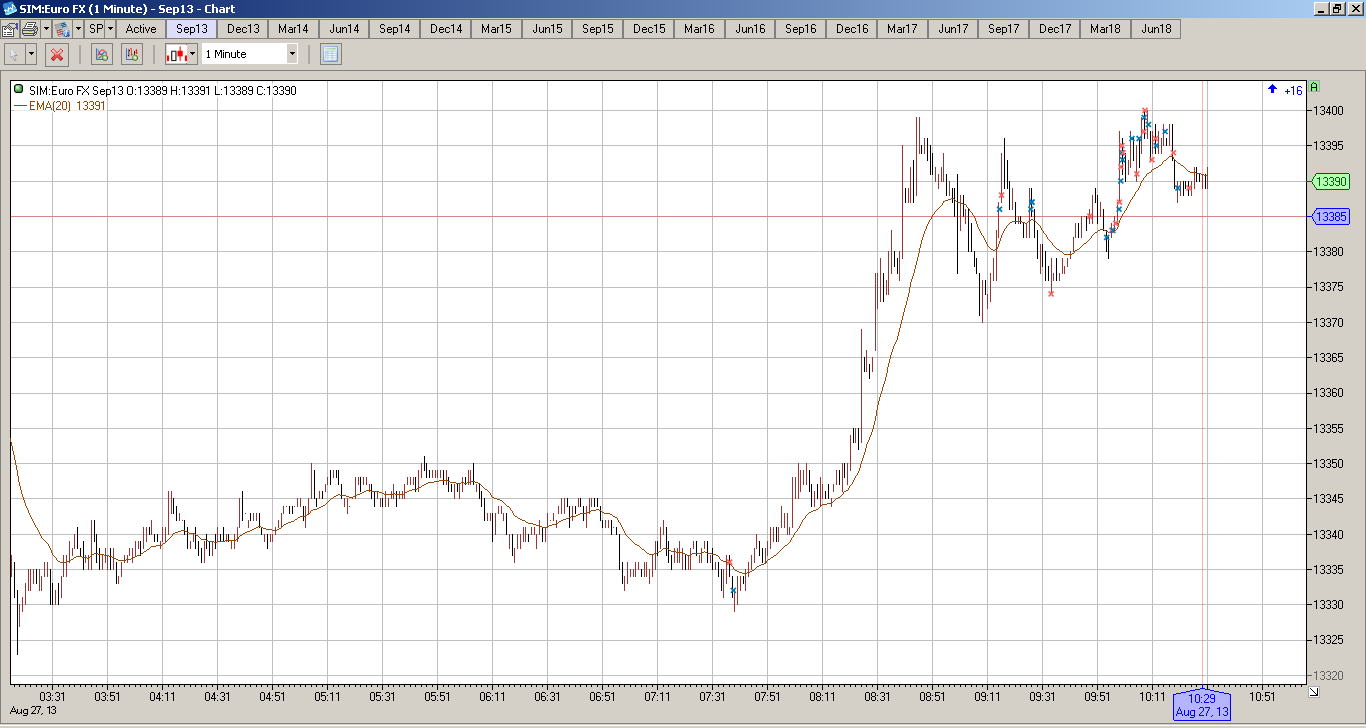Choose the Jun18 contract tab
This screenshot has width=1366, height=728.
pos(1157,29)
